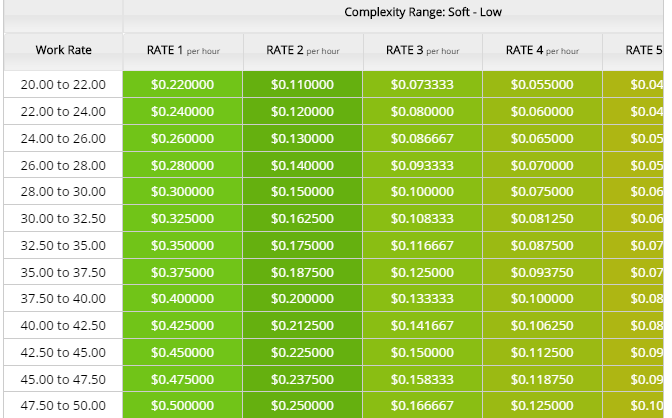Click the $0.500000 cell
672x418 pixels.
click(x=183, y=406)
